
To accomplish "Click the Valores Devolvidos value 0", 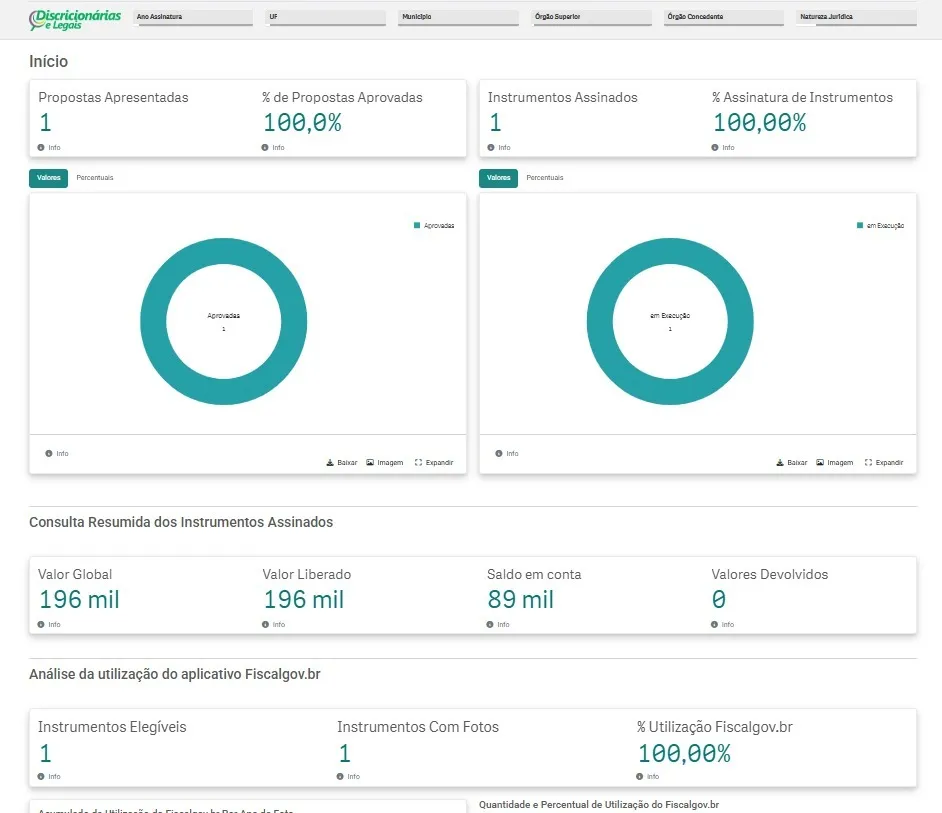I will [x=719, y=600].
